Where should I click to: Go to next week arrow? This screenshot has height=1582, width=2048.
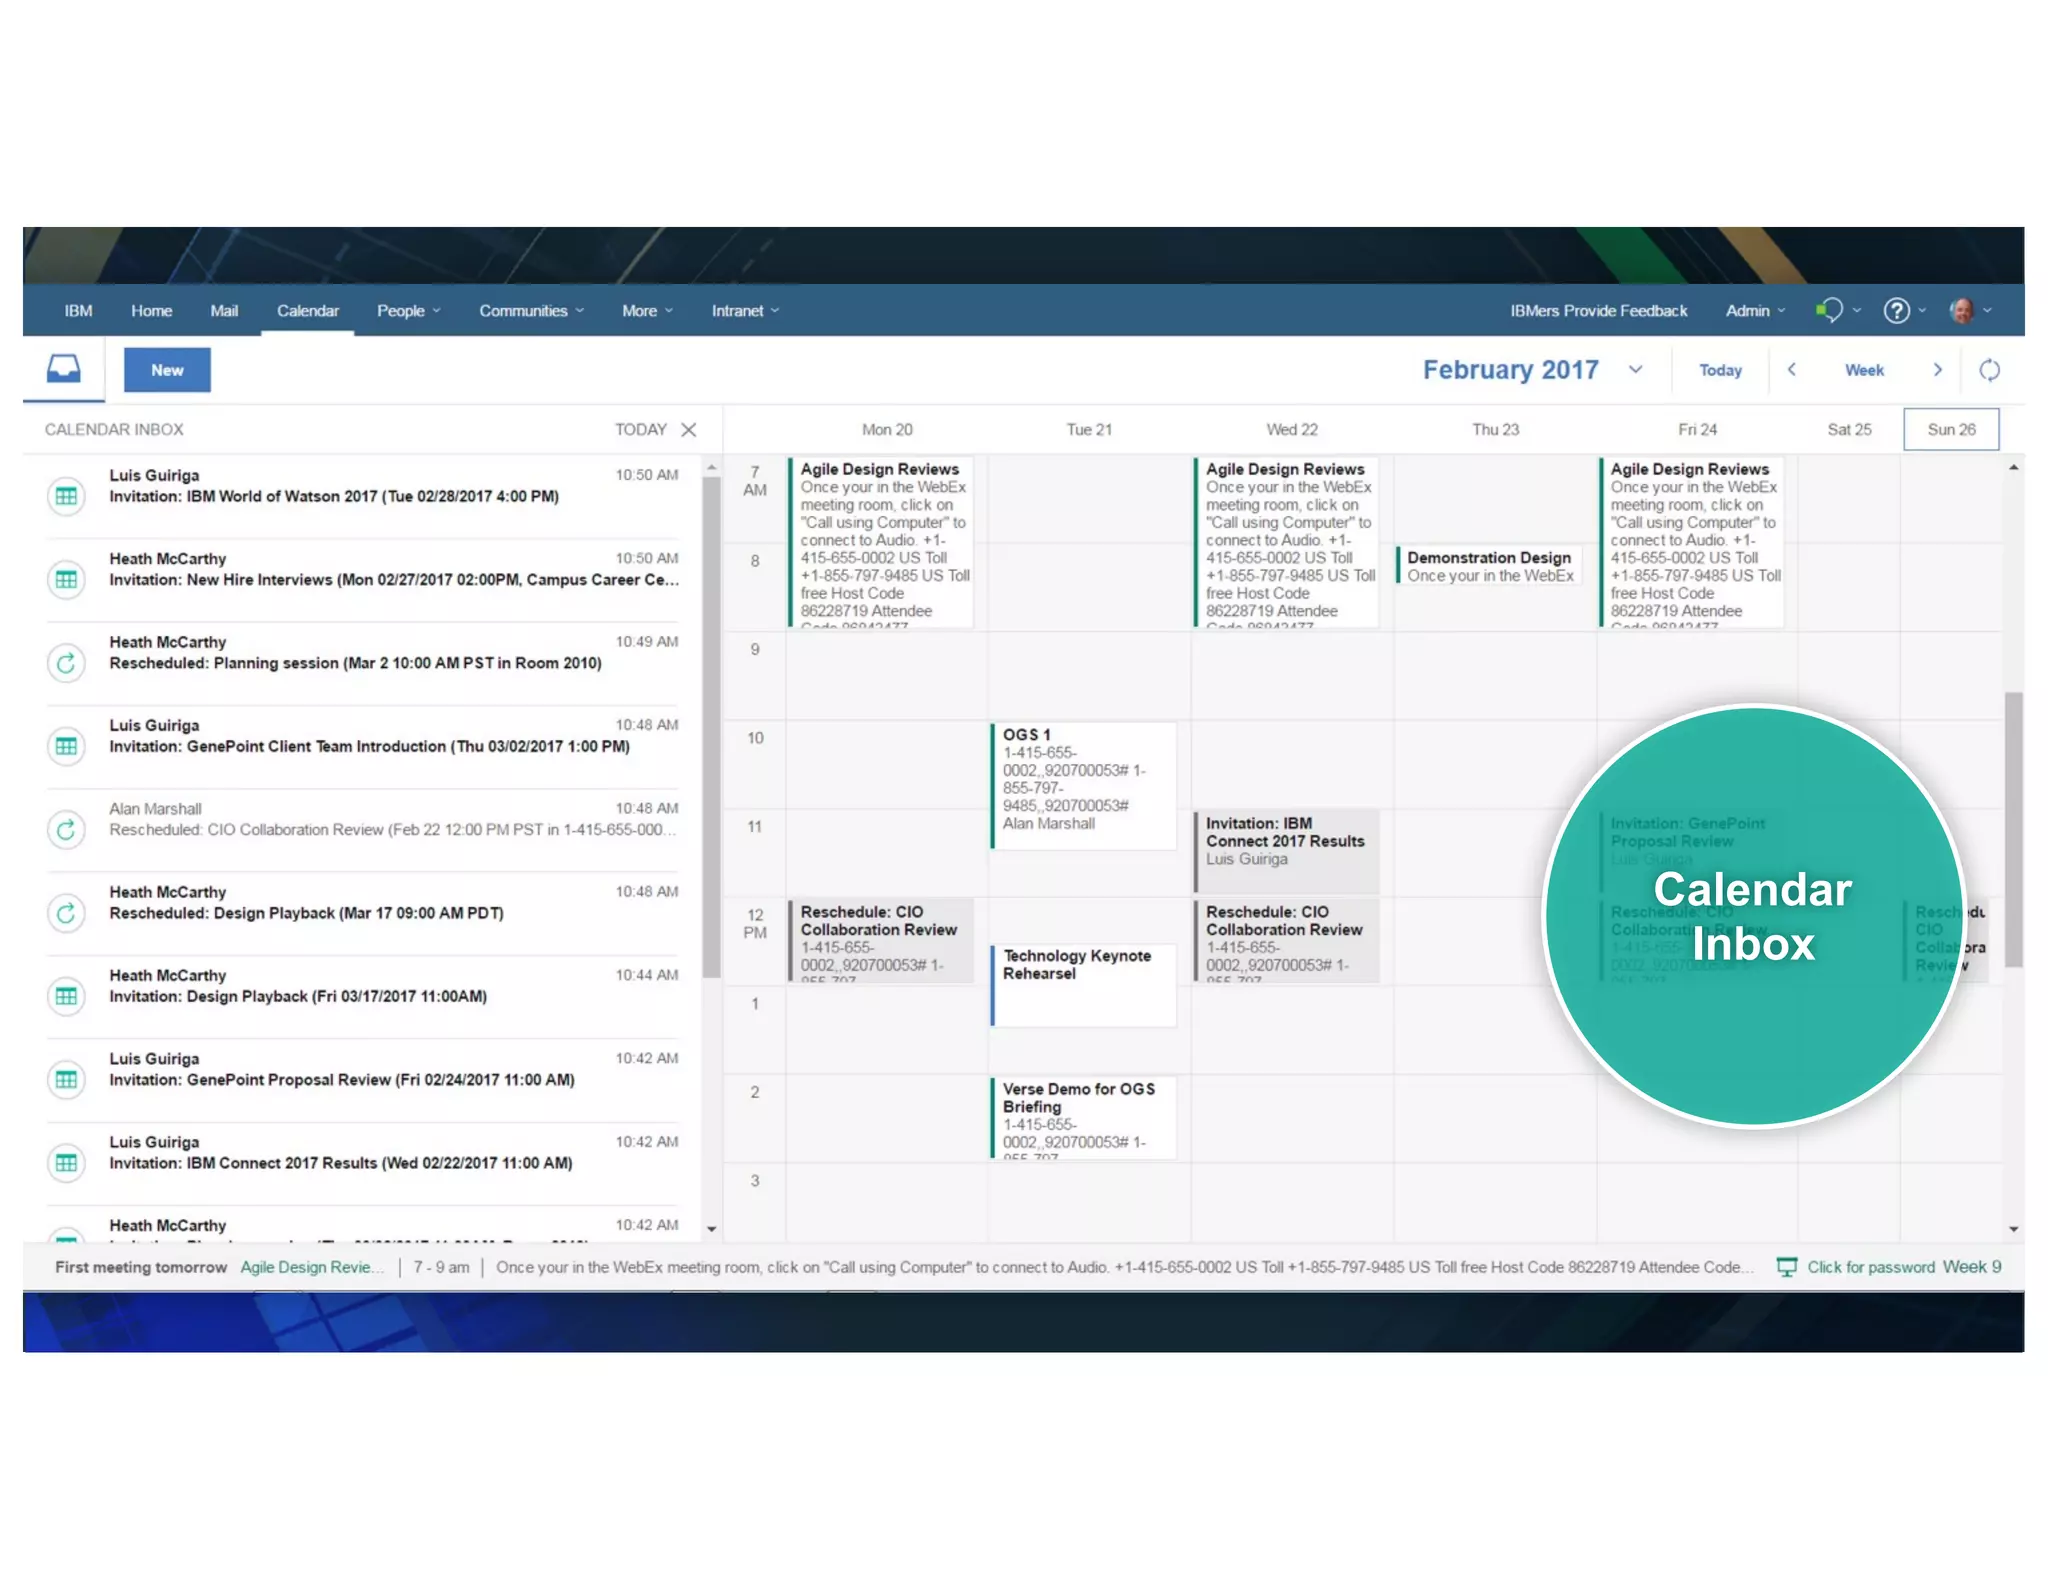1937,370
